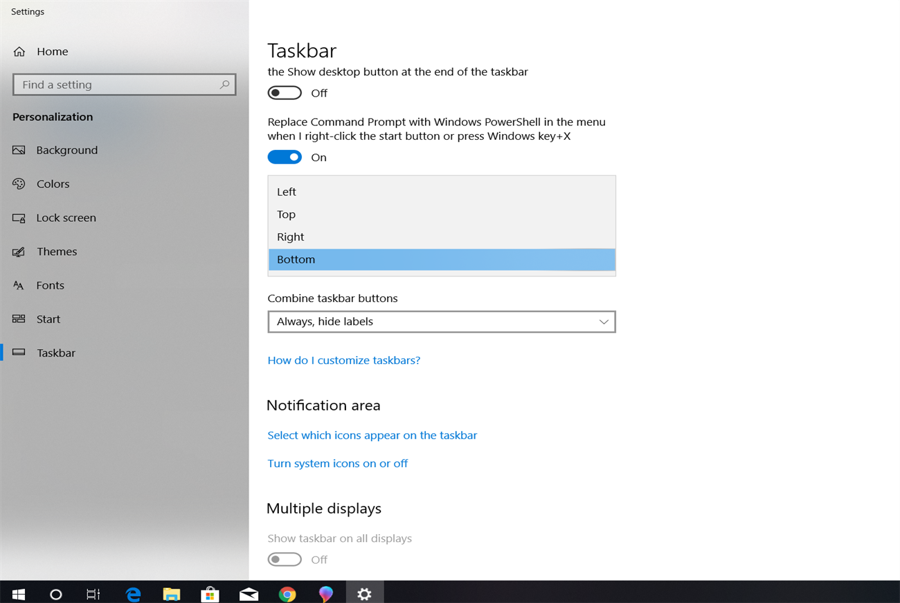The width and height of the screenshot is (900, 603).
Task: Open the Home settings page
Action: click(x=40, y=52)
